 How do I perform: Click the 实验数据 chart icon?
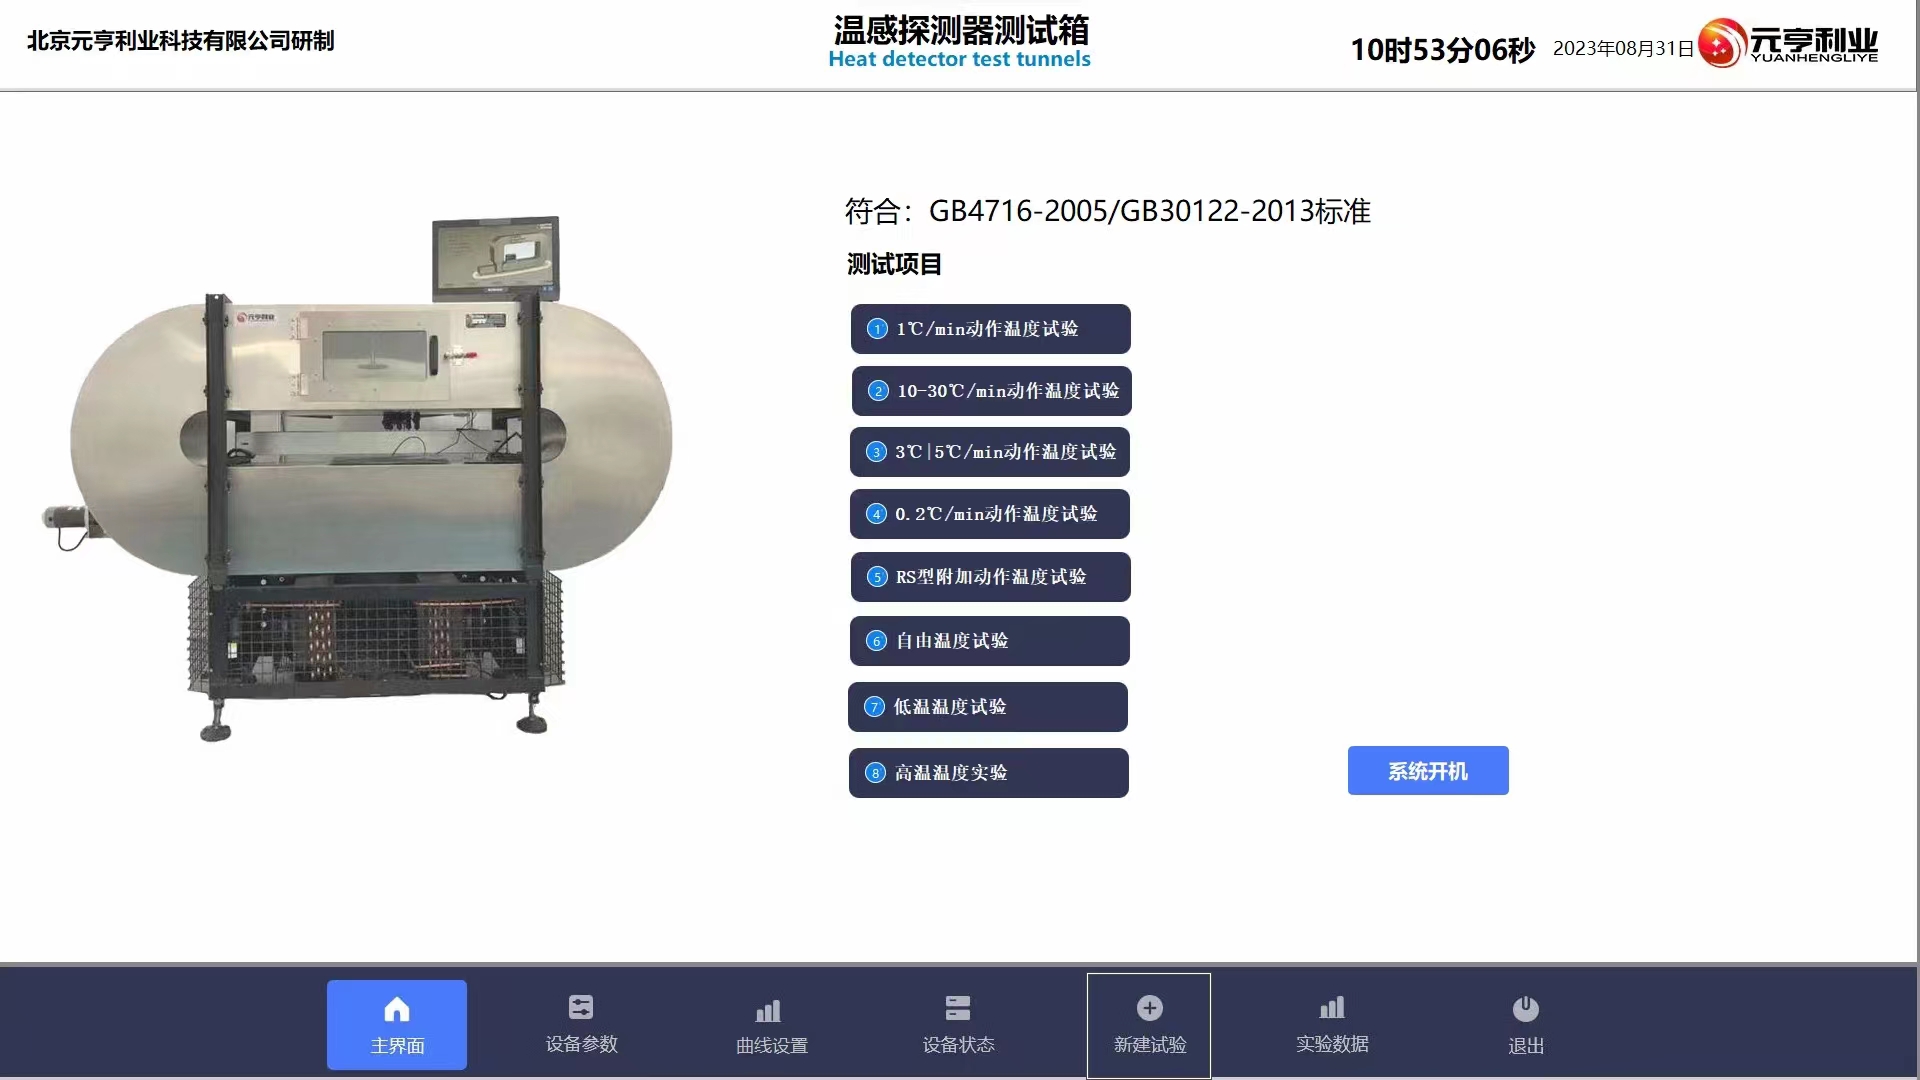(1332, 1007)
